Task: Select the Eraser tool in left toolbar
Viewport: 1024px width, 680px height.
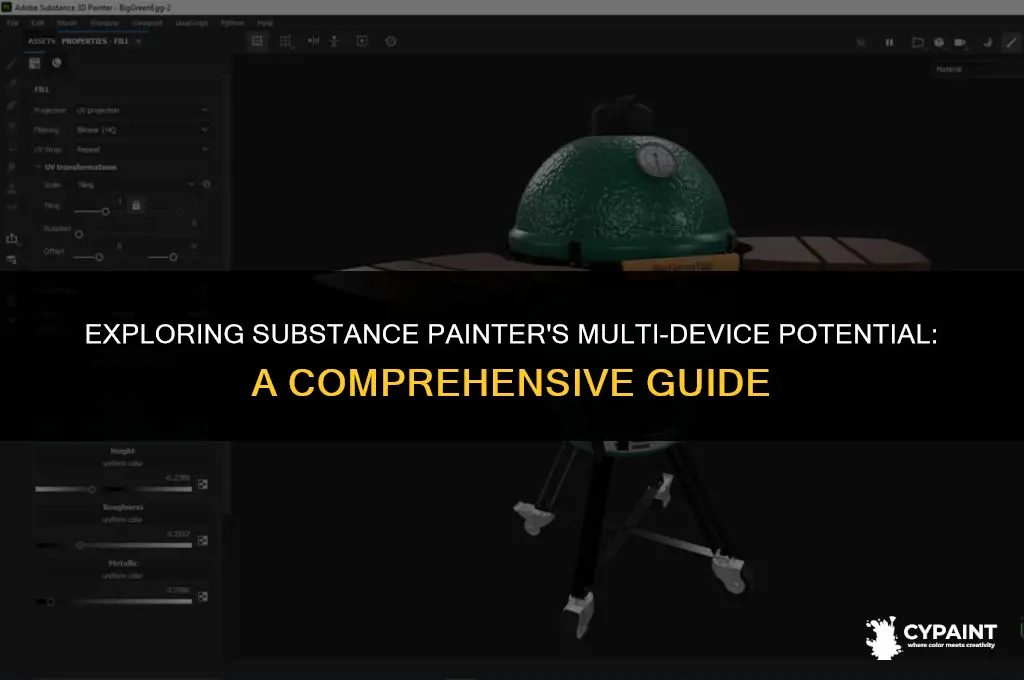Action: 11,84
